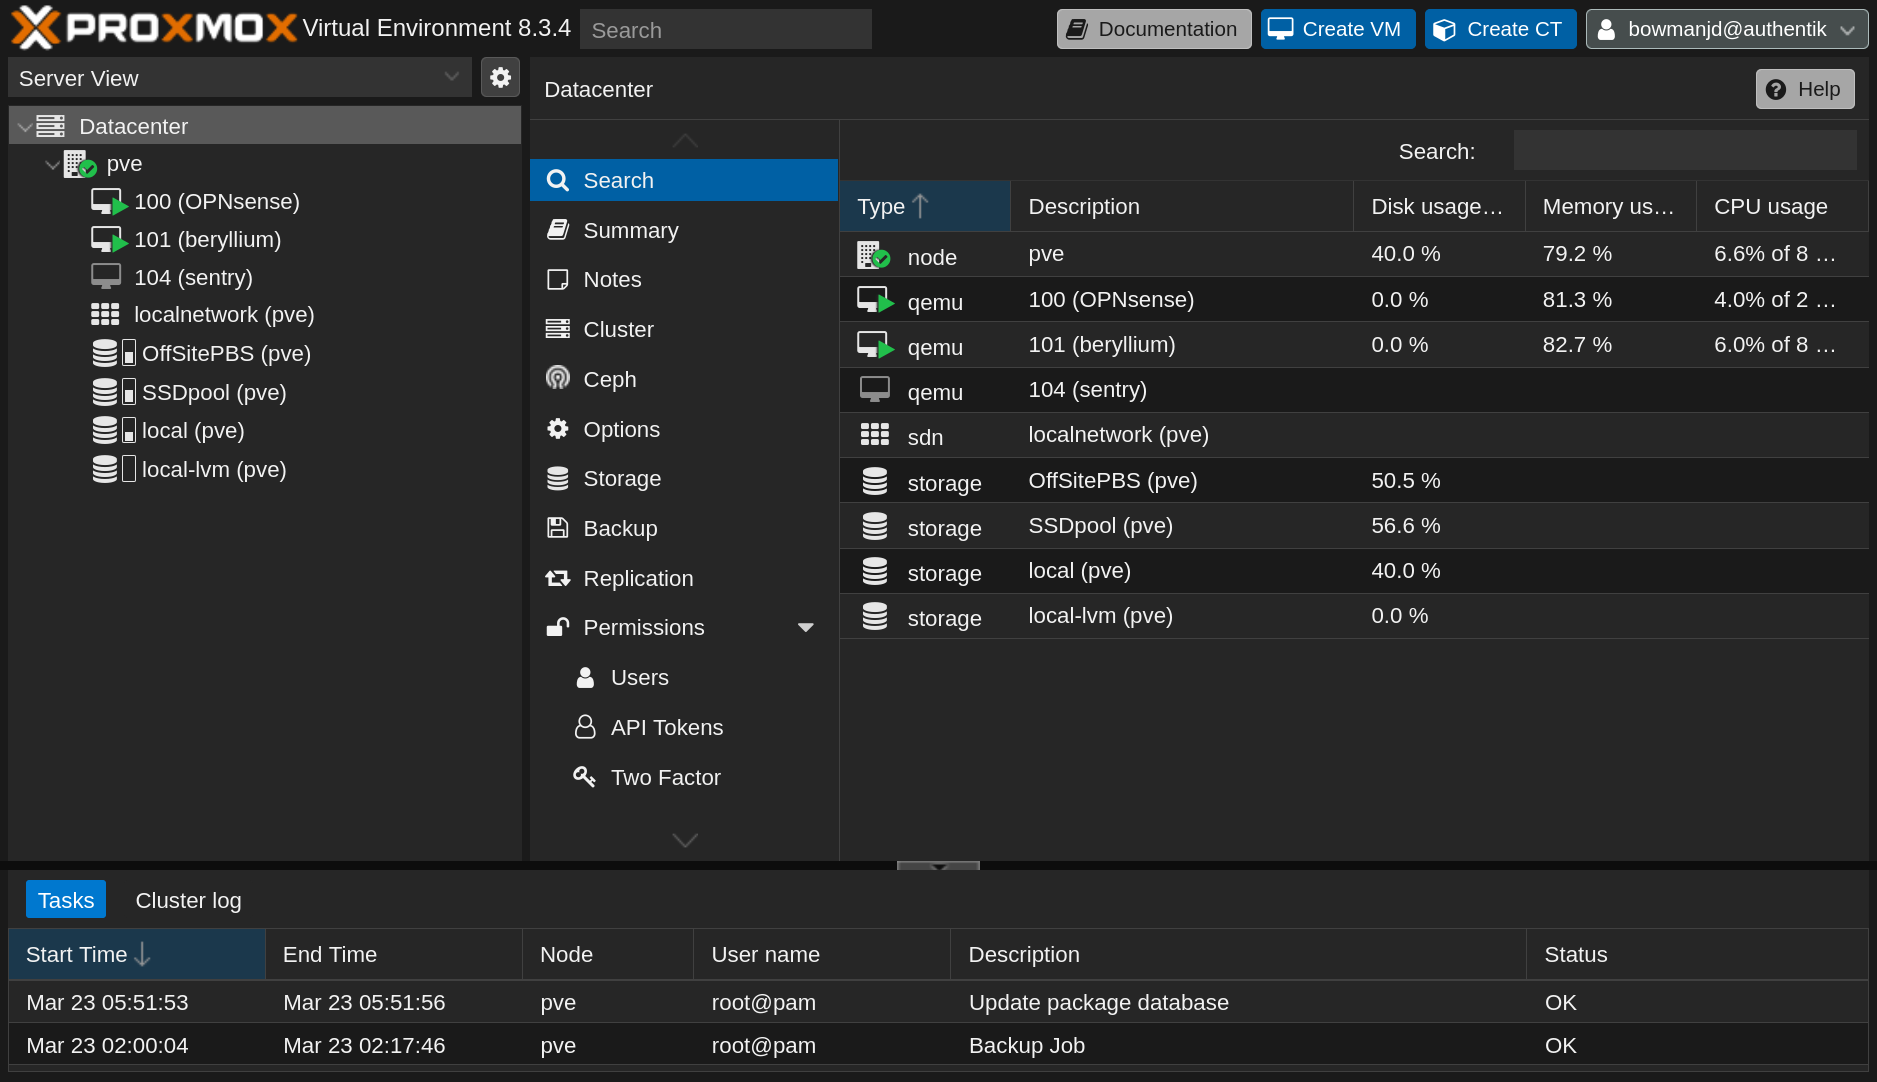Click the stopped sentry VM icon in tree

(106, 277)
